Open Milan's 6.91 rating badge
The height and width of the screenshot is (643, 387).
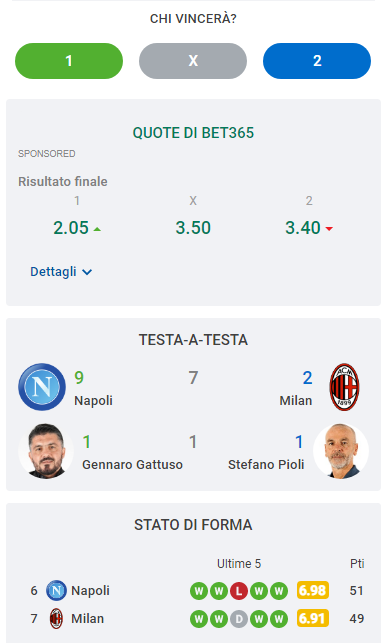coord(313,618)
